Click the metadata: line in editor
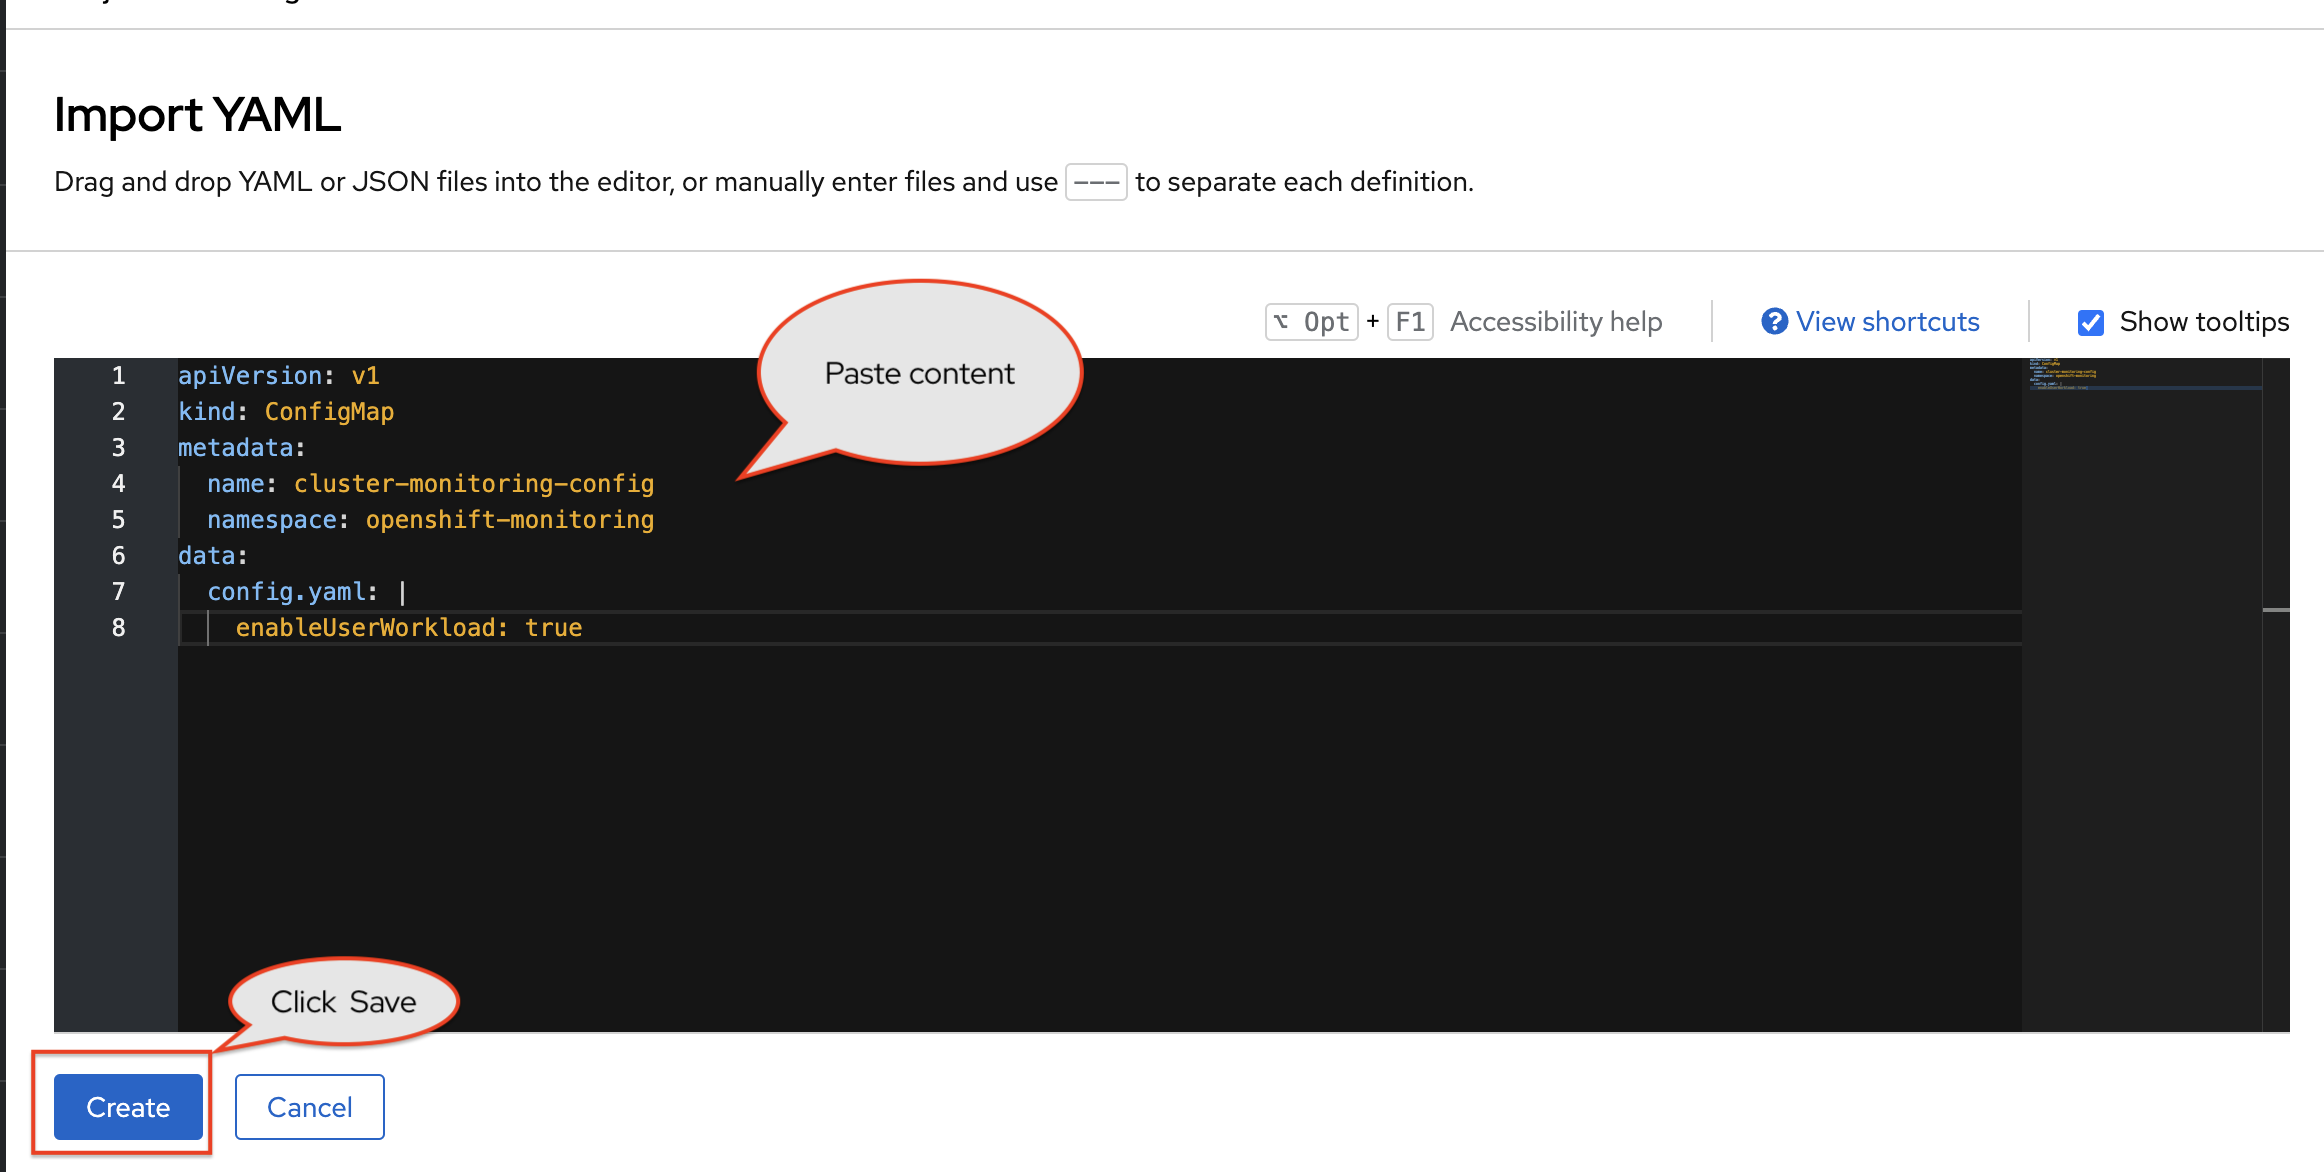The width and height of the screenshot is (2324, 1172). 242,447
